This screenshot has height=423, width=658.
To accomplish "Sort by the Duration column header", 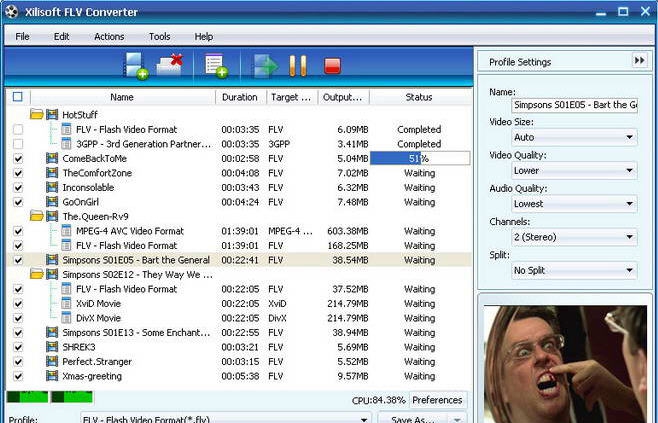I will point(240,97).
